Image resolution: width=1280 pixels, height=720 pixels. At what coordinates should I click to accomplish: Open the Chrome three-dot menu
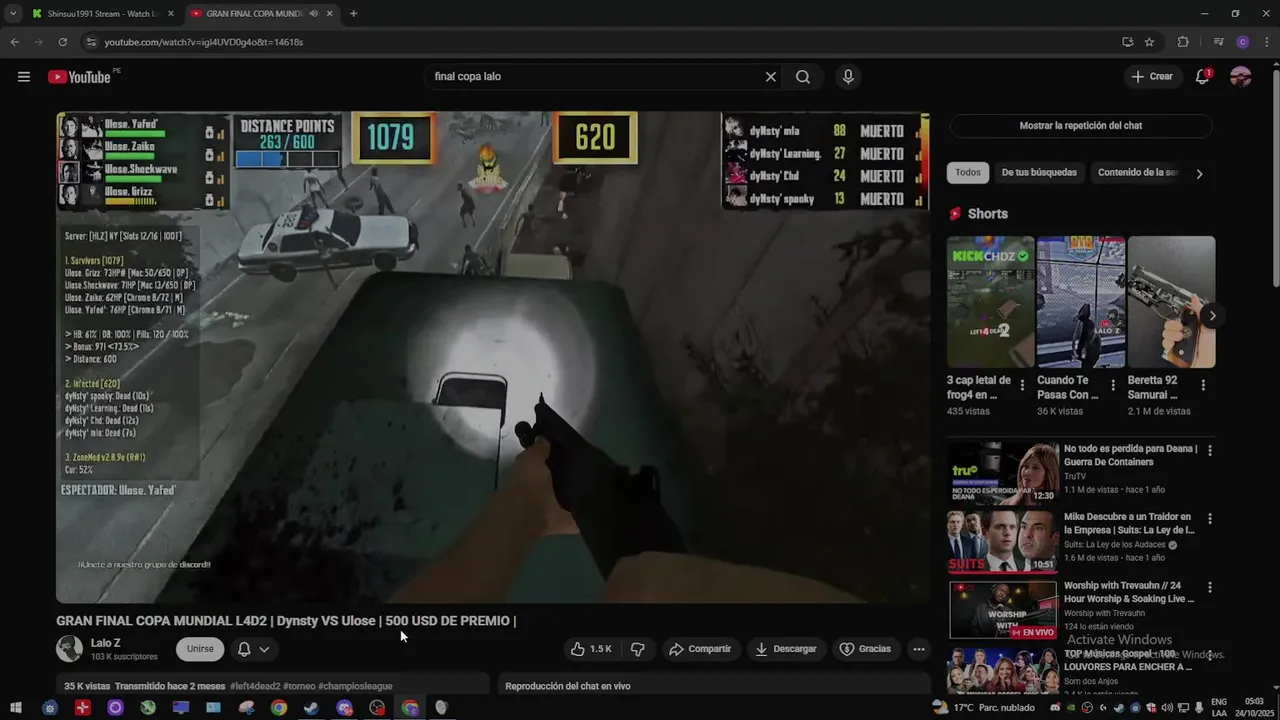pos(1266,42)
